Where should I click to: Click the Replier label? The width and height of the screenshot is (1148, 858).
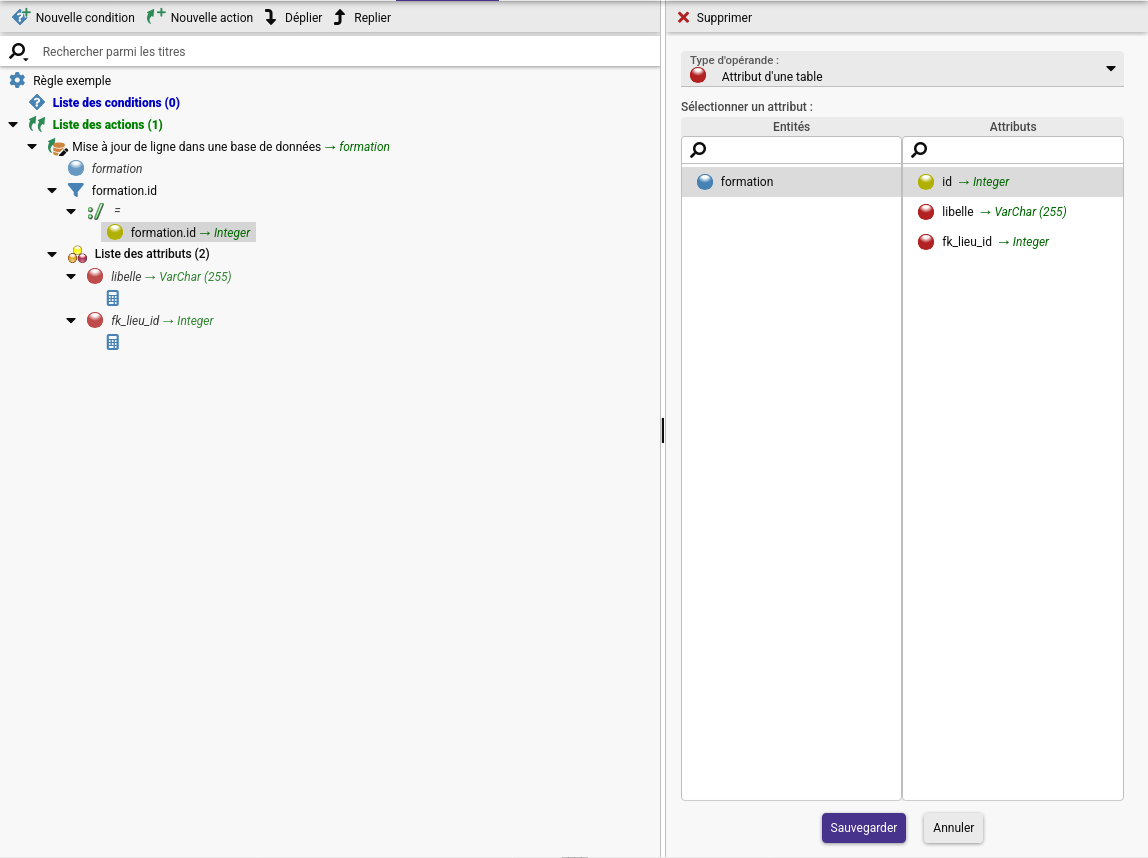click(372, 18)
